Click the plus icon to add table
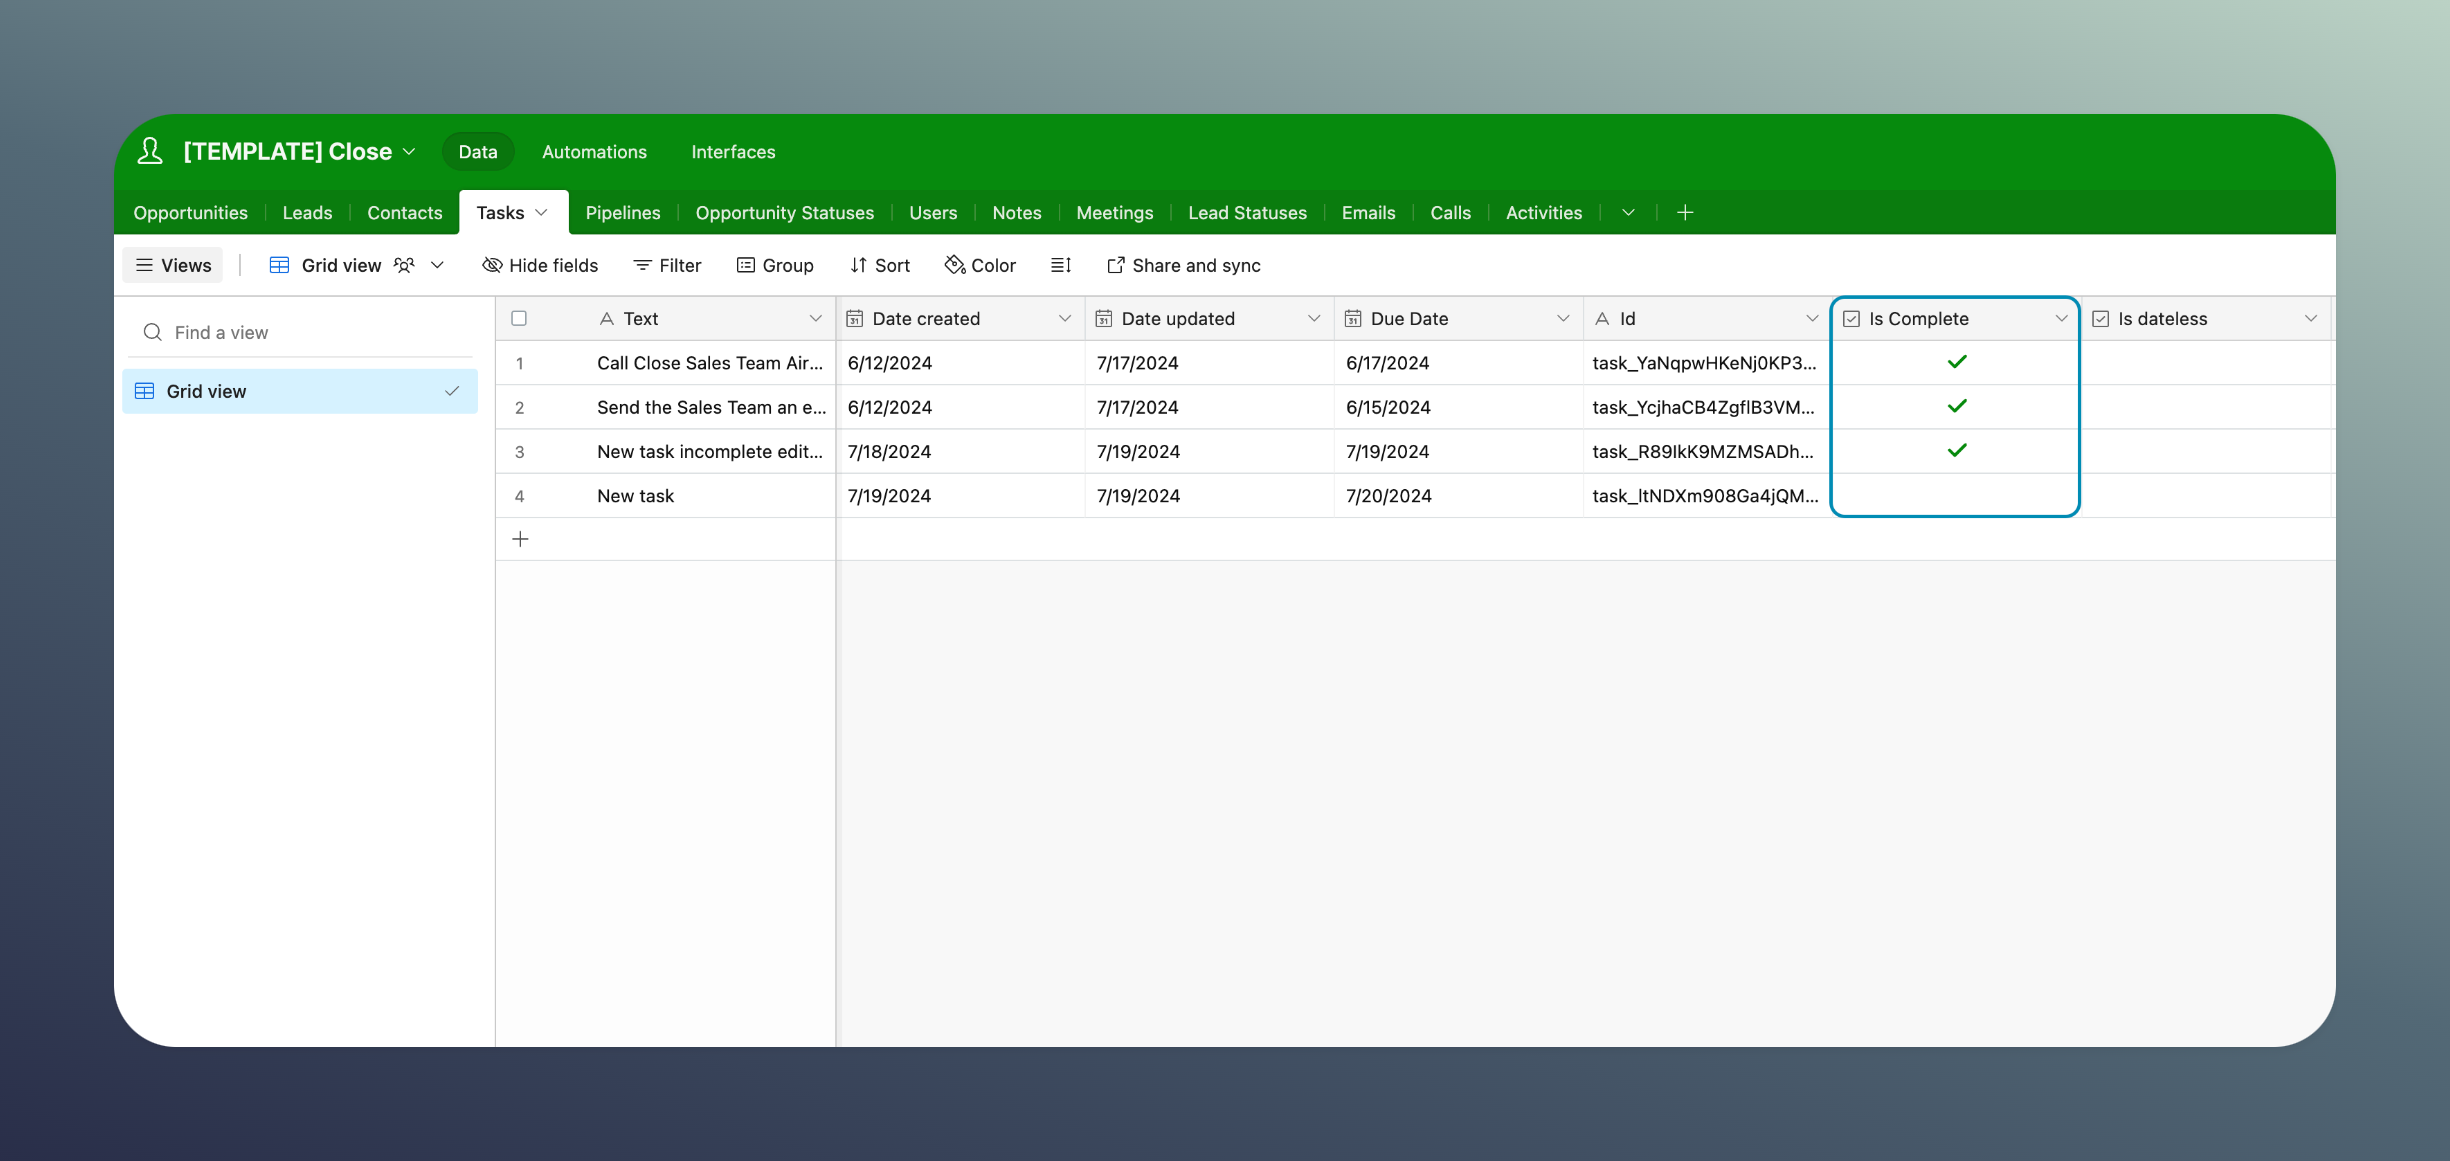Viewport: 2450px width, 1161px height. click(1685, 212)
